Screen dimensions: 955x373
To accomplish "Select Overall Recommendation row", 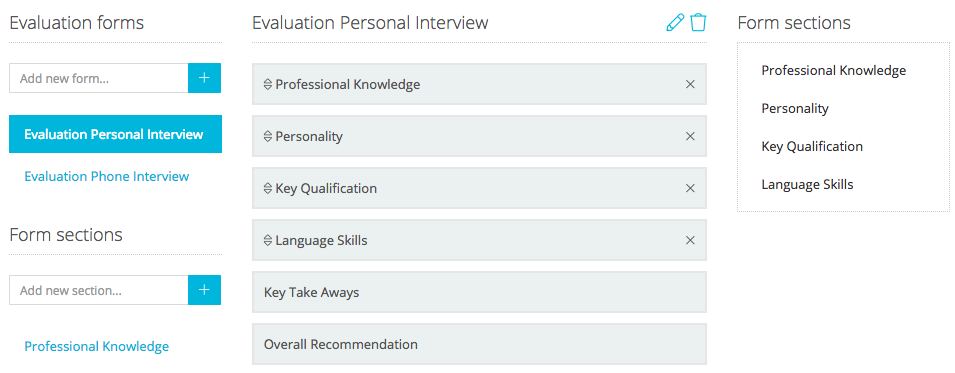I will (479, 344).
